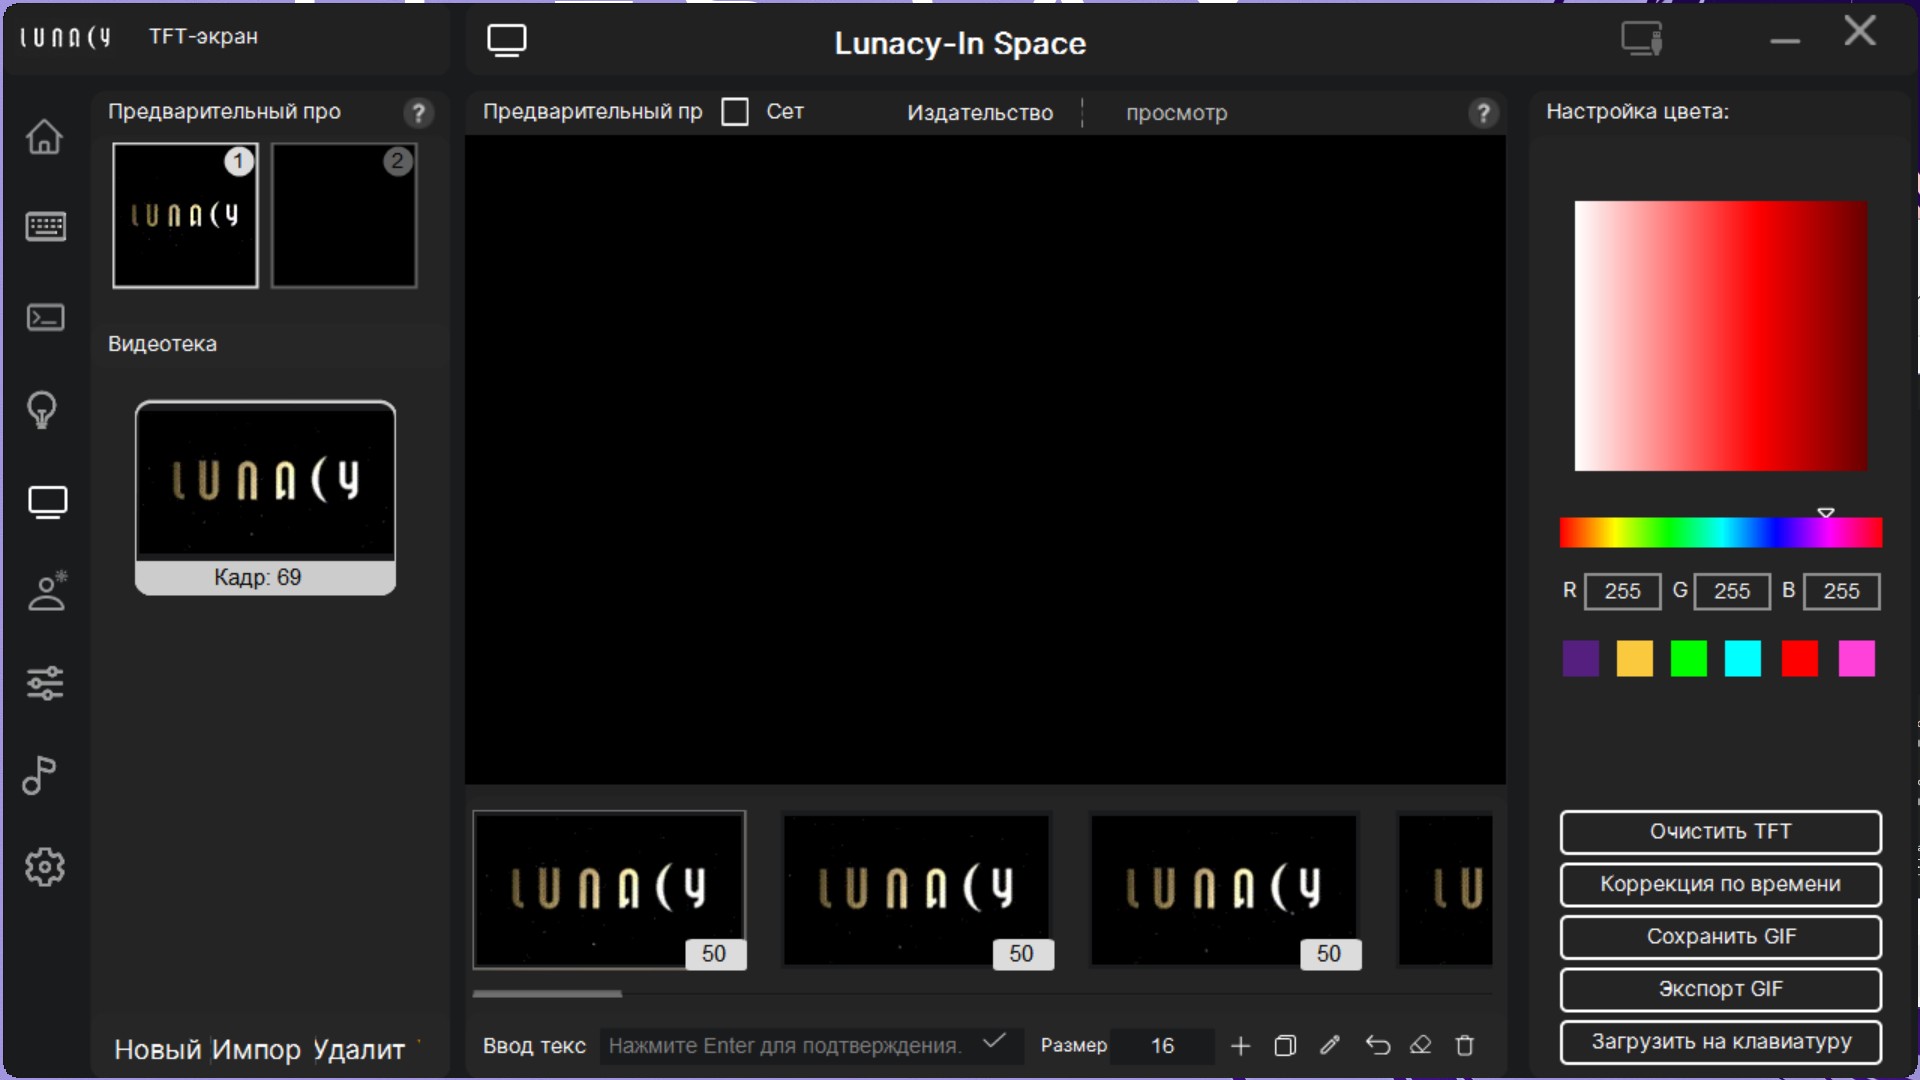This screenshot has width=1920, height=1080.
Task: Select the Кадр: 69 video library thumbnail
Action: (265, 498)
